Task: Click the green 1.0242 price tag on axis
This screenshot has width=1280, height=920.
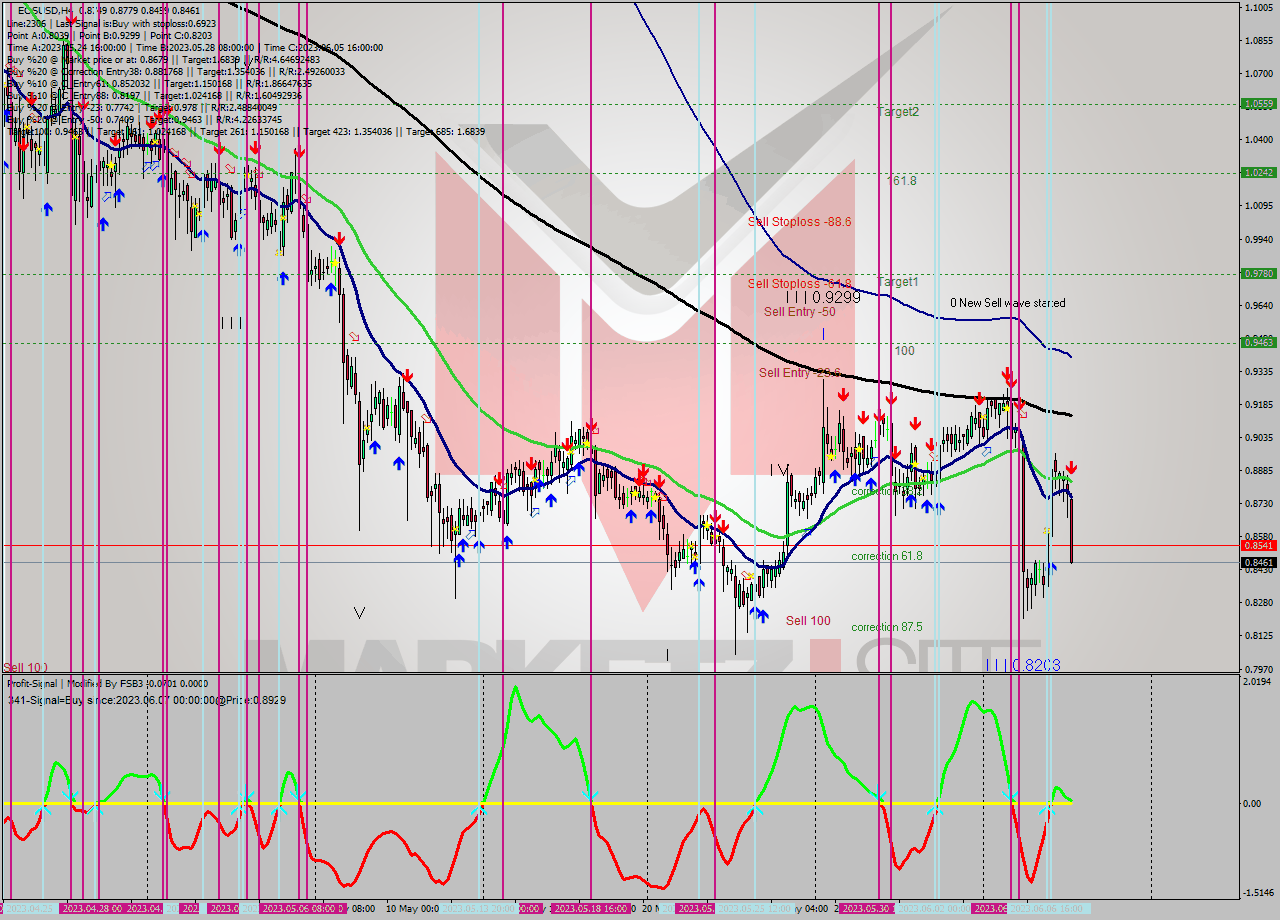Action: coord(1257,172)
